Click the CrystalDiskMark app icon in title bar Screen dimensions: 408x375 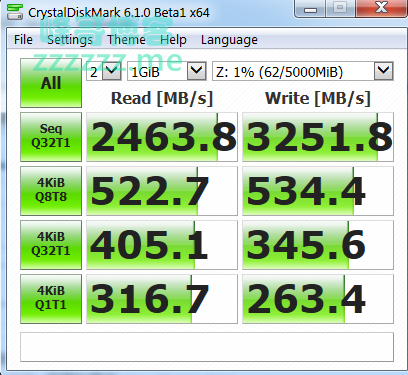click(x=15, y=12)
